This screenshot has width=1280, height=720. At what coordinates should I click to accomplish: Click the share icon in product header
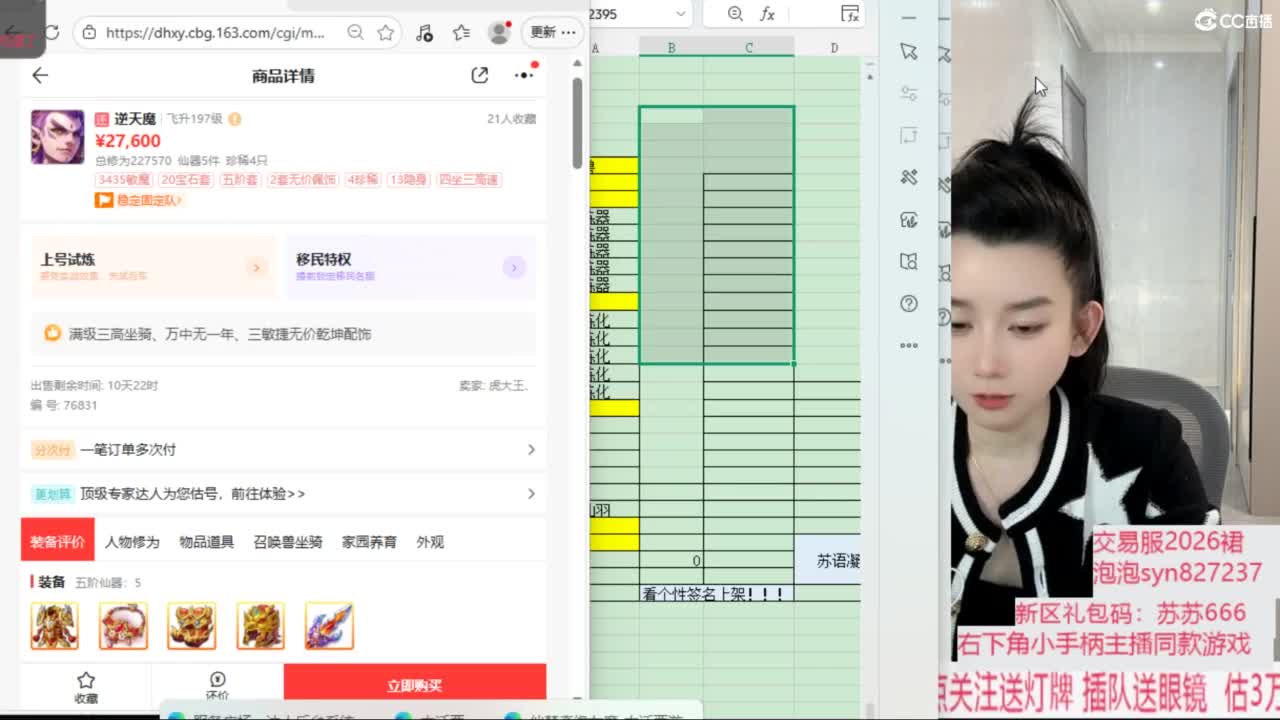(x=480, y=75)
